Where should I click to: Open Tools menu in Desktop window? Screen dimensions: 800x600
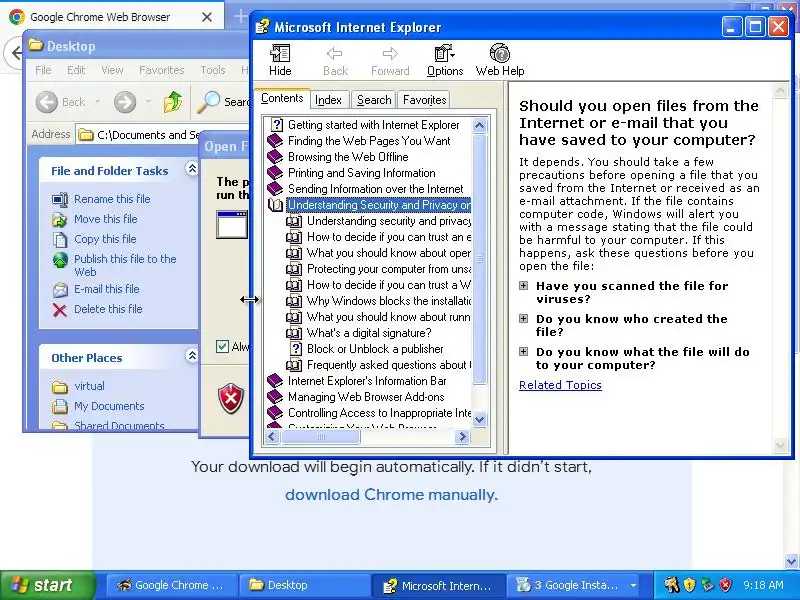[213, 70]
